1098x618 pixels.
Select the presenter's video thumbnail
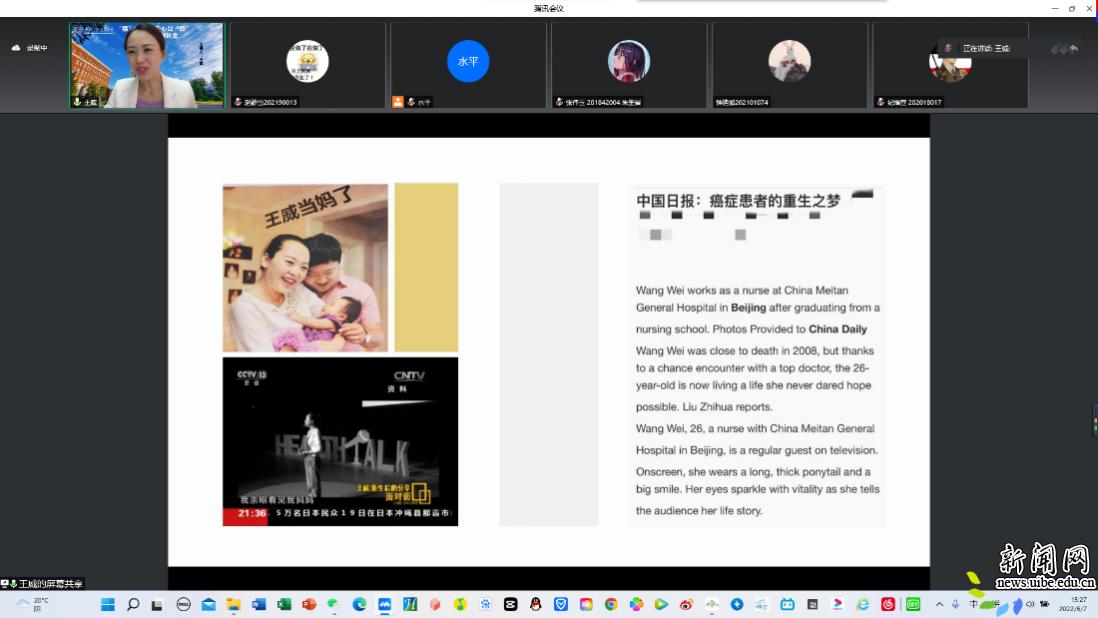[x=146, y=65]
